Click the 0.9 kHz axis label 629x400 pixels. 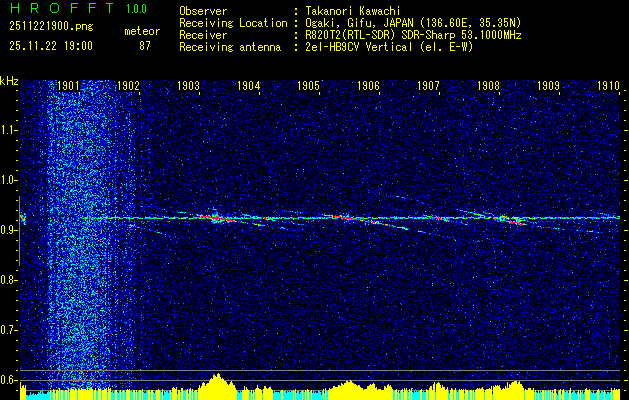pos(8,230)
